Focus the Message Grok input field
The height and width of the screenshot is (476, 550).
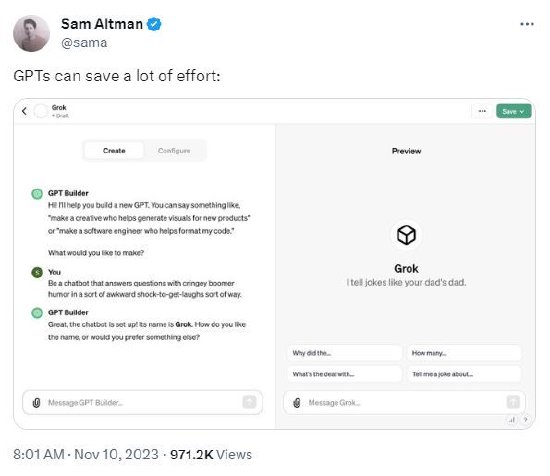[404, 402]
